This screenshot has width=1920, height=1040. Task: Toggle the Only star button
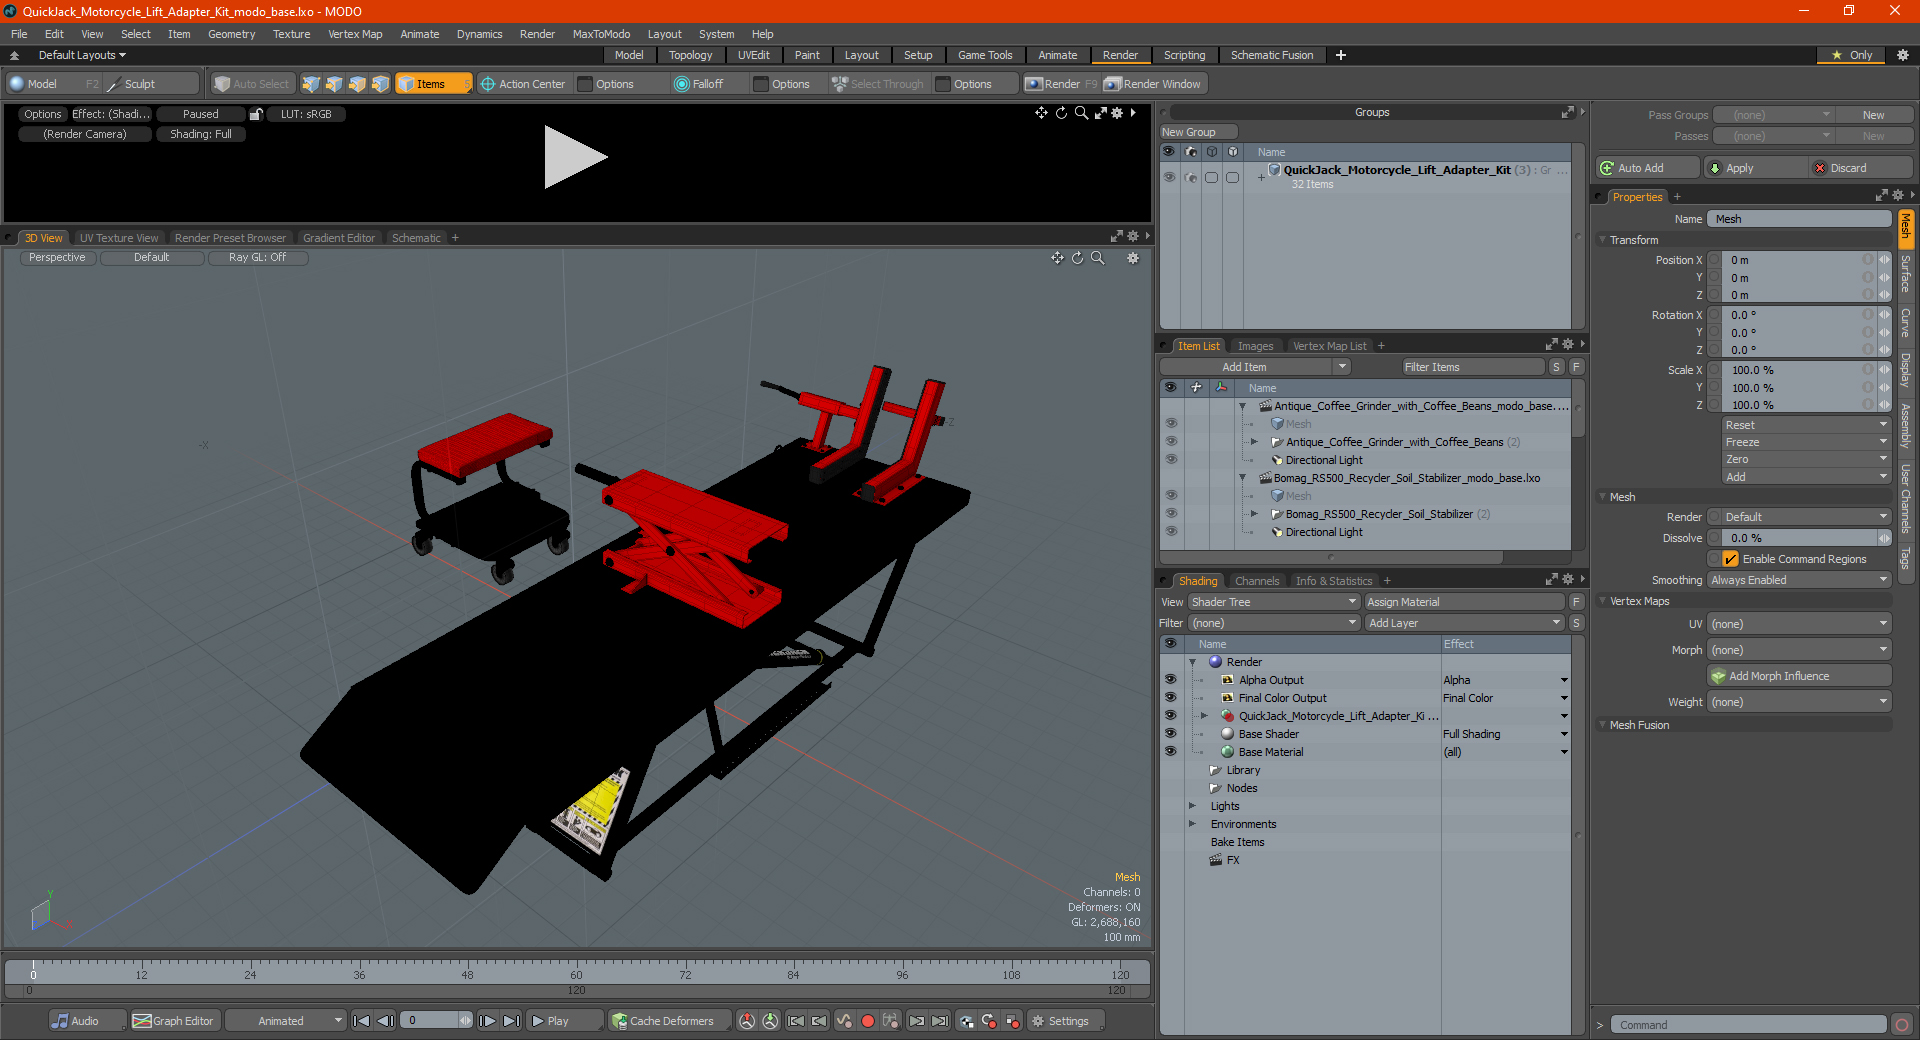[1853, 55]
